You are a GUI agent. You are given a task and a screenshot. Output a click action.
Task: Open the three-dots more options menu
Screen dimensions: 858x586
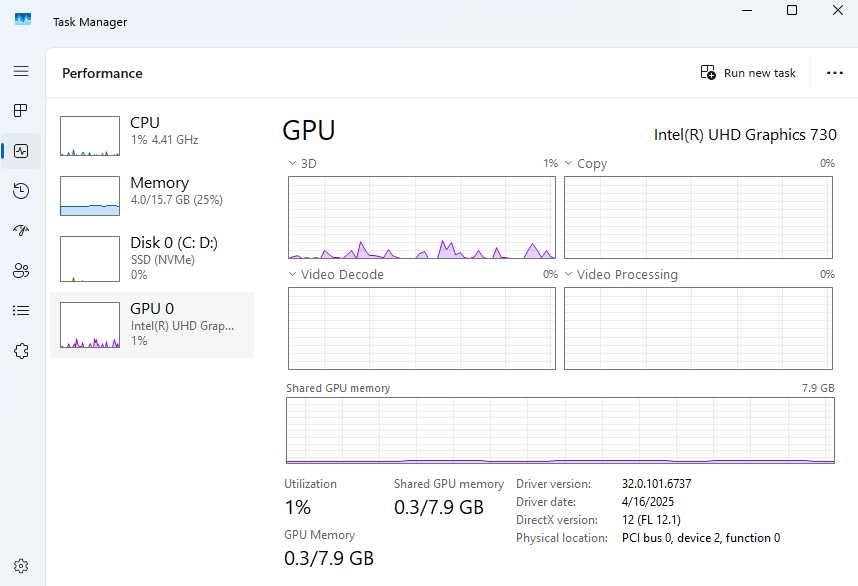pos(834,73)
